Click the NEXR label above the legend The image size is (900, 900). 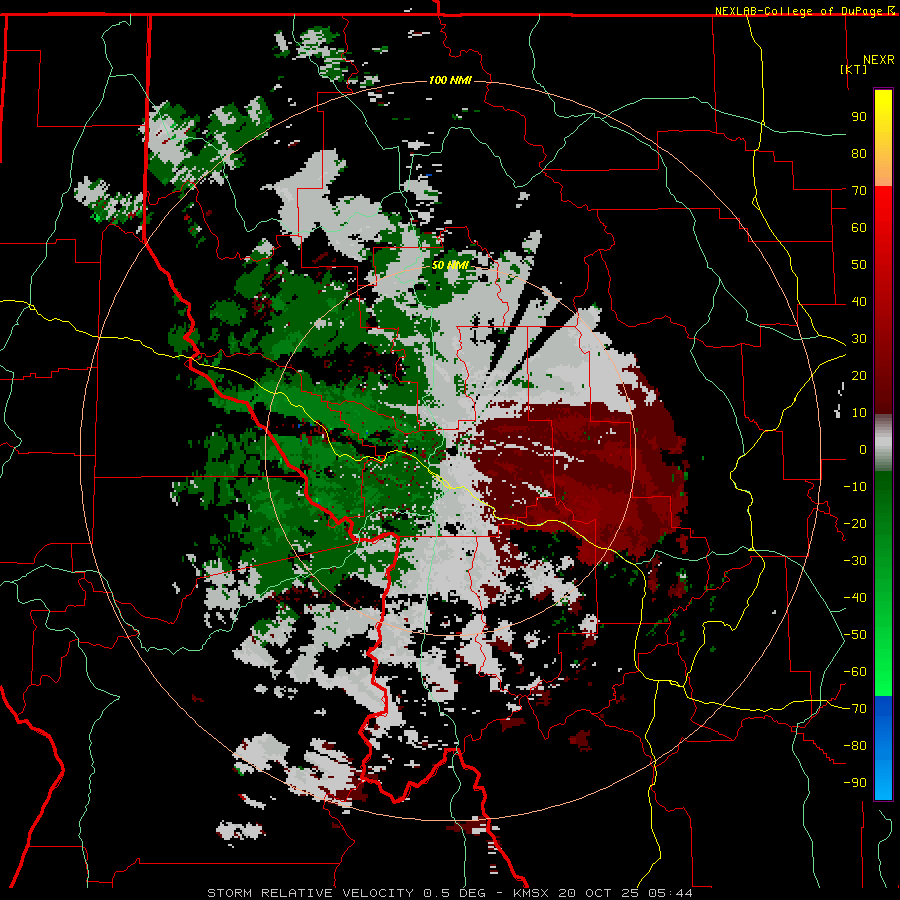(878, 59)
